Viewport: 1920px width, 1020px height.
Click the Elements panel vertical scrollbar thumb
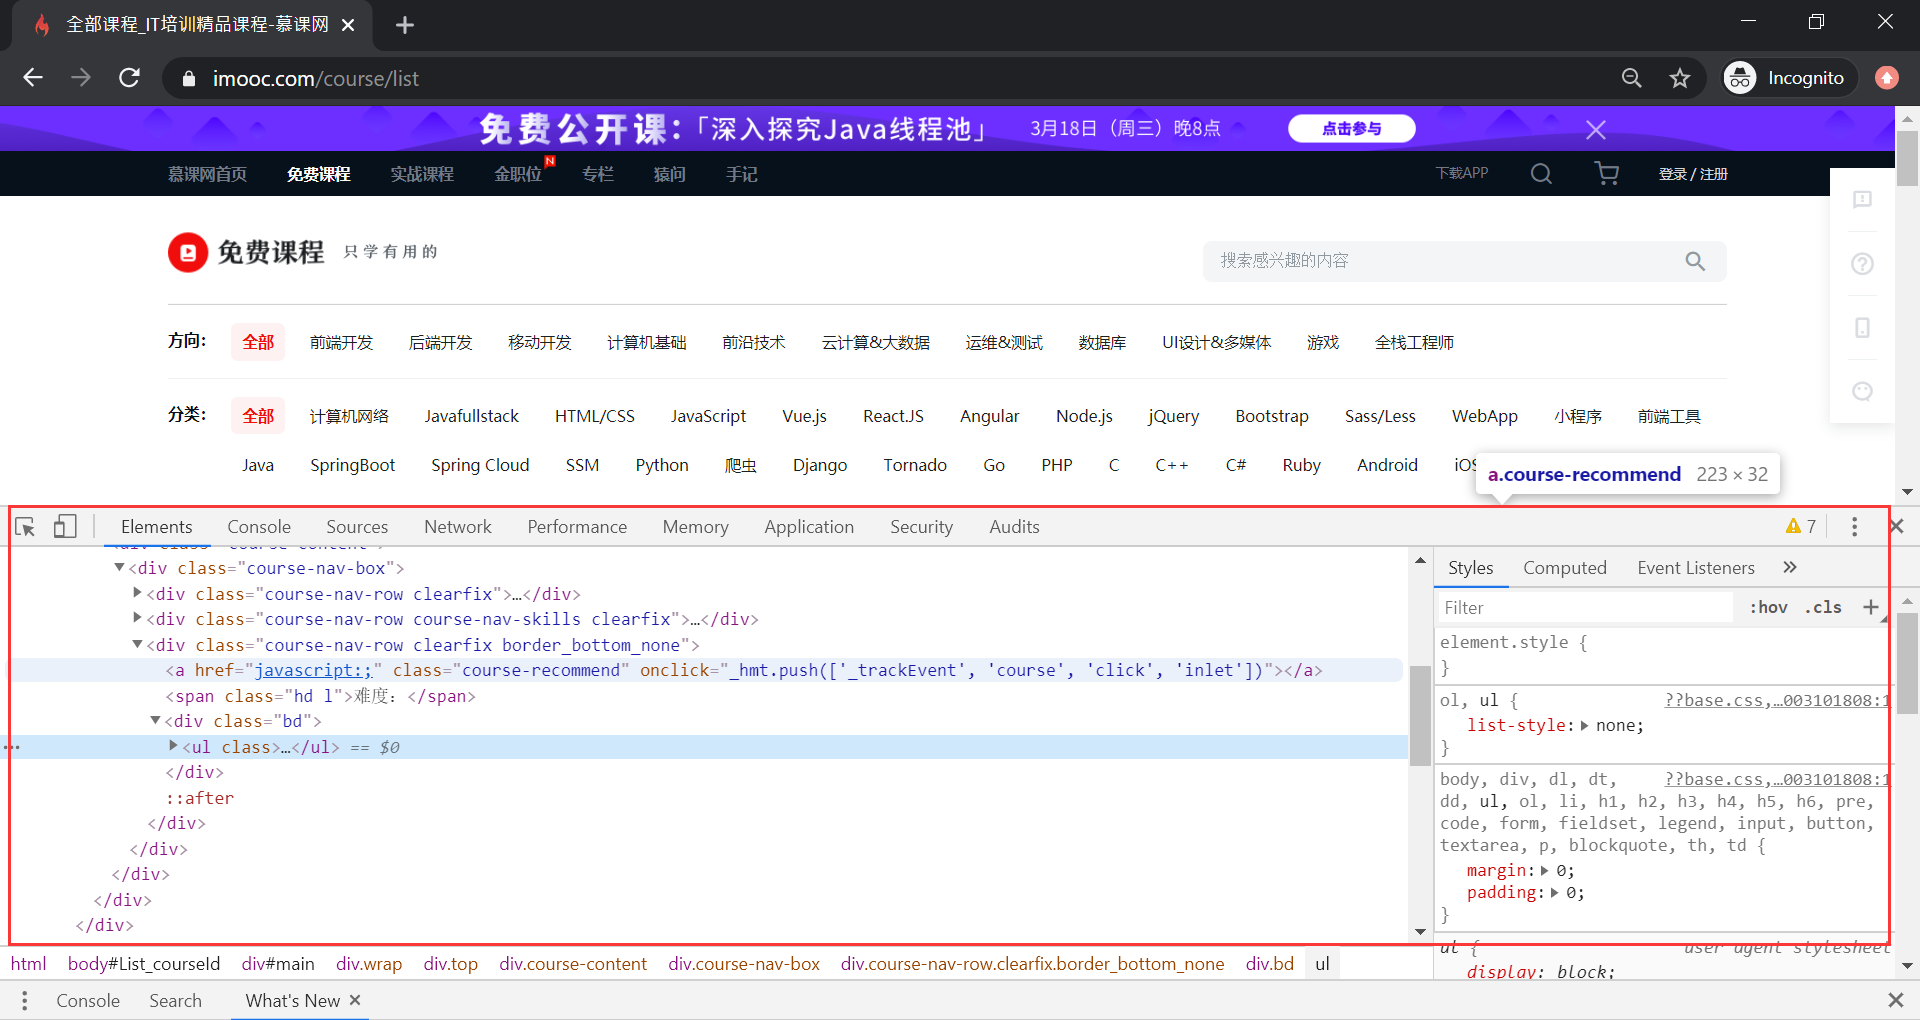tap(1420, 715)
